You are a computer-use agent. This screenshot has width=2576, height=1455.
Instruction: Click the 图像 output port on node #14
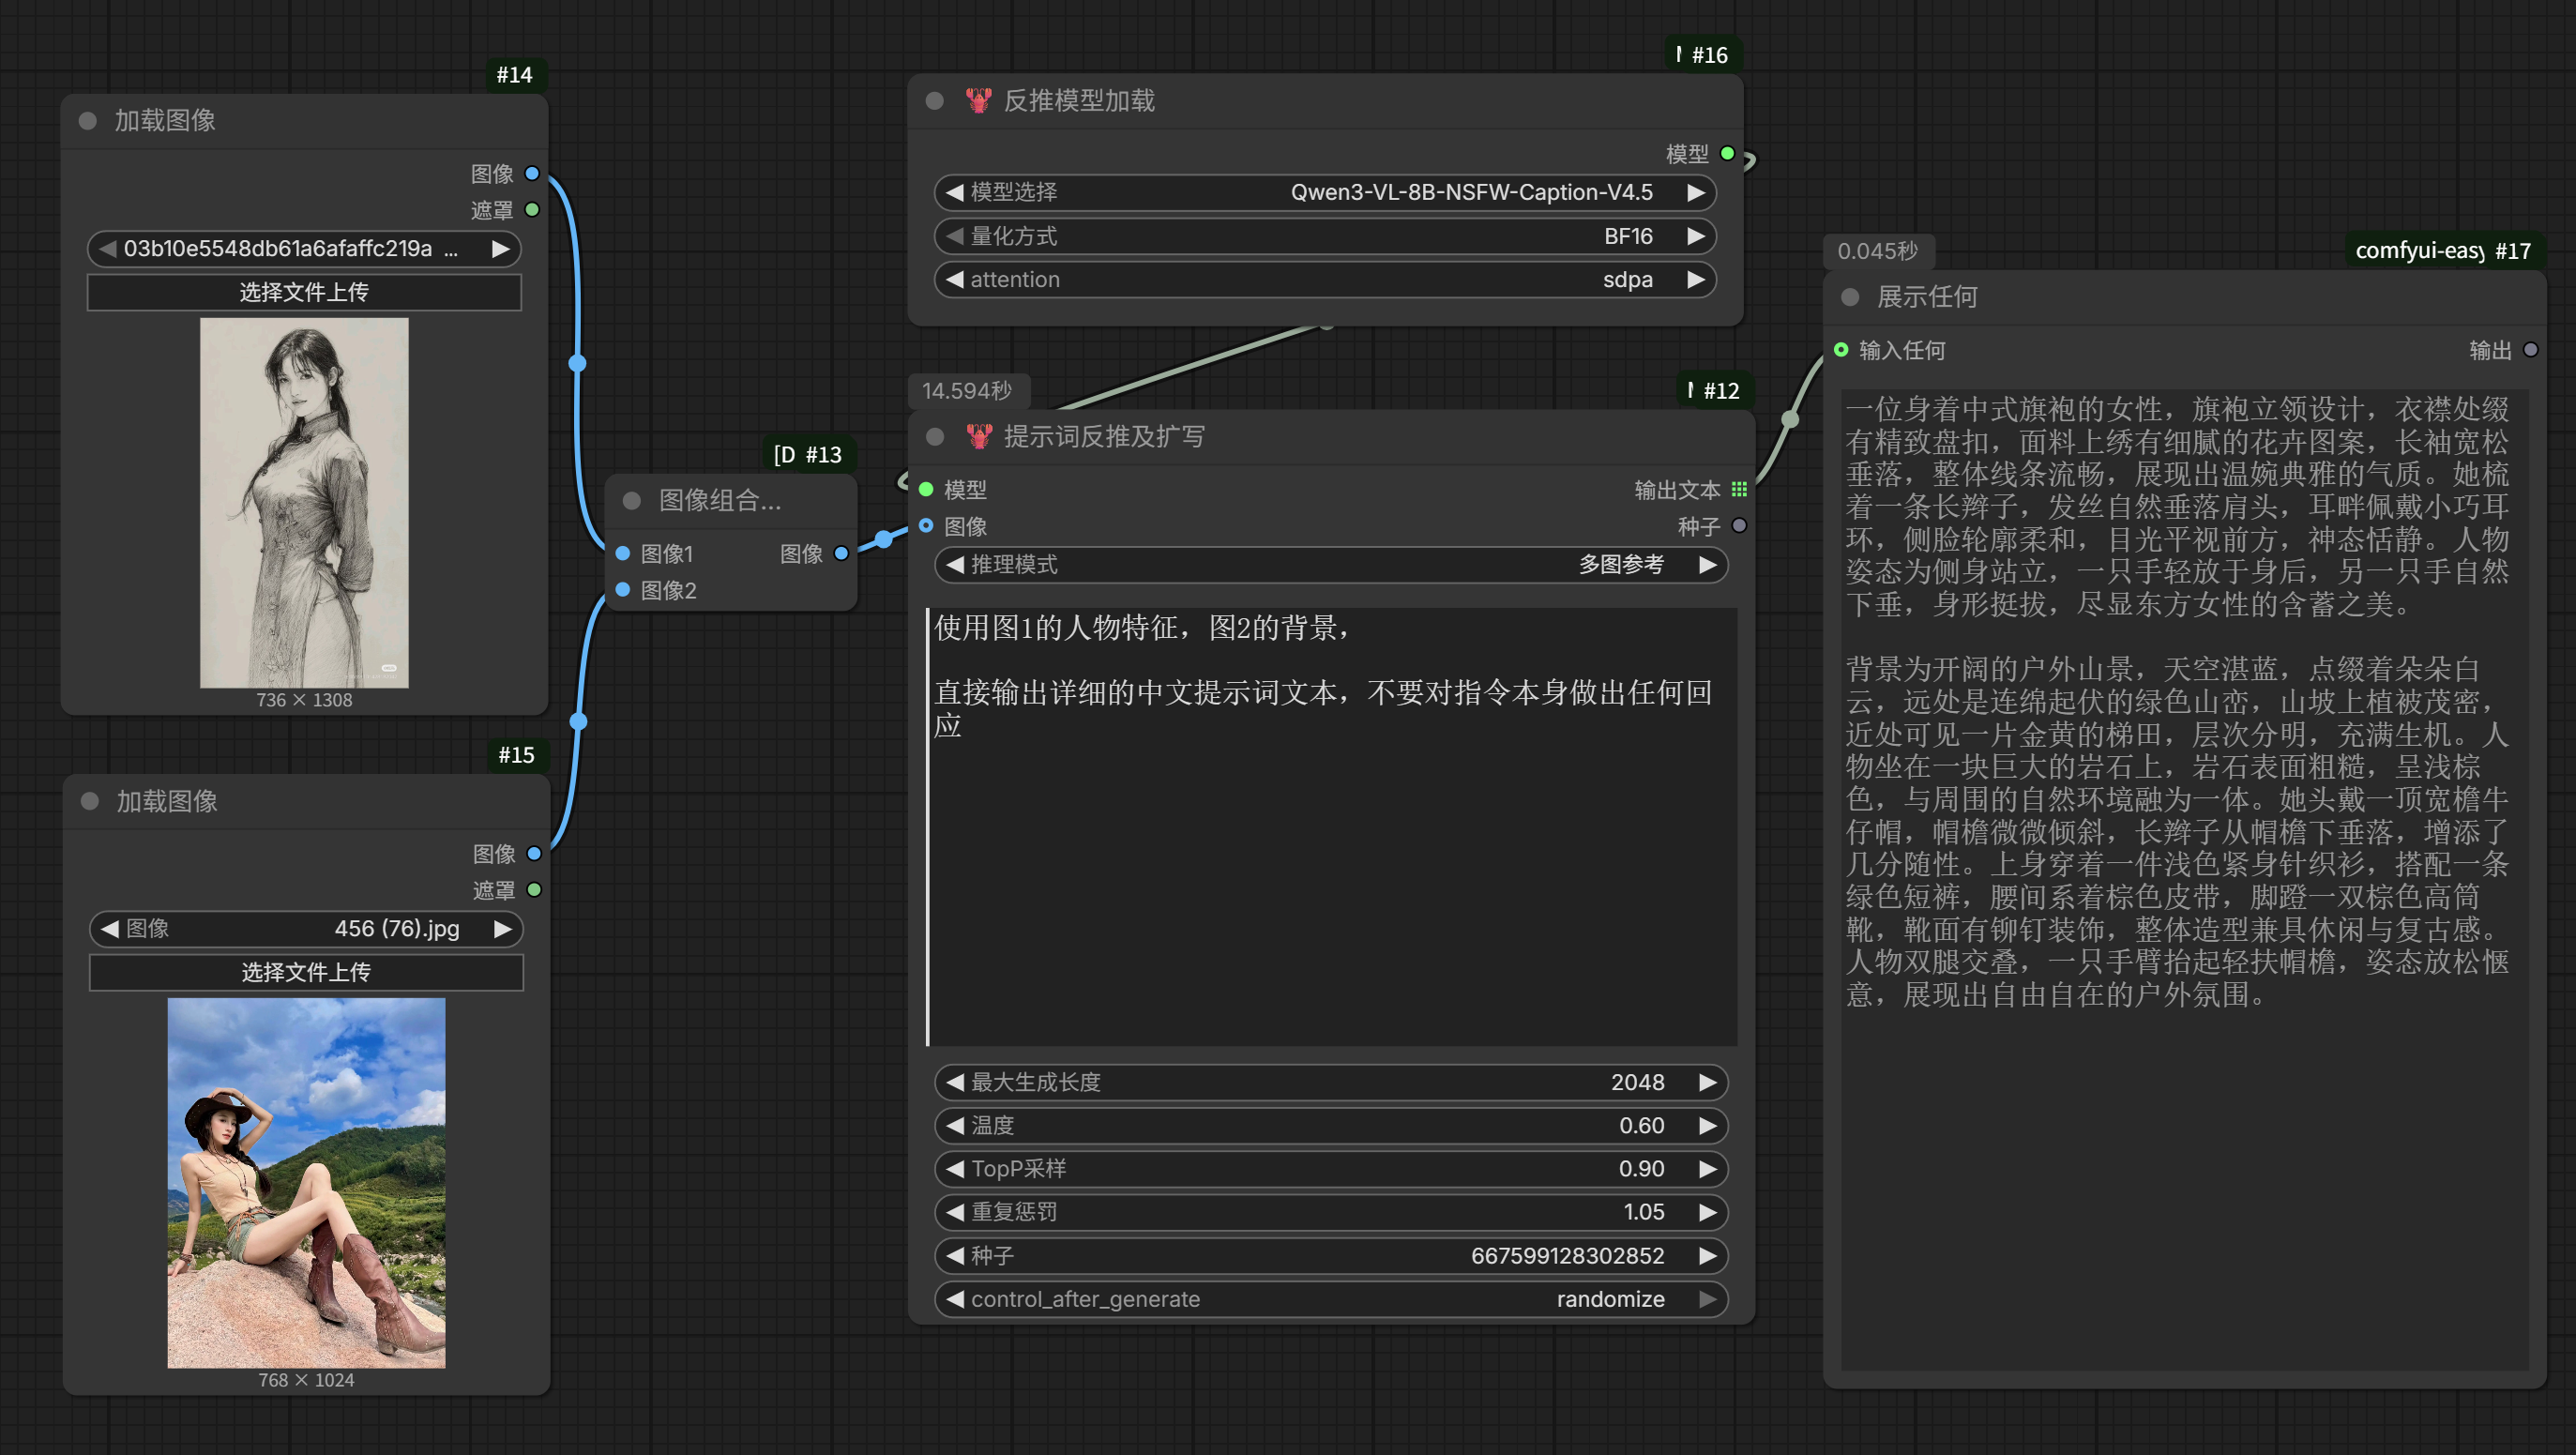pos(532,173)
